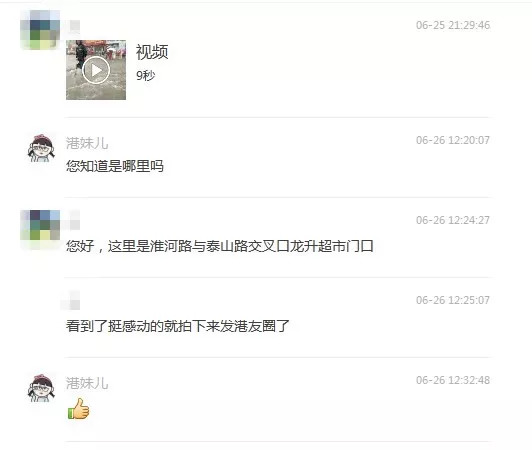The width and height of the screenshot is (532, 450).
Task: Click the blurred username above the 淮河路 message
Action: click(x=70, y=220)
